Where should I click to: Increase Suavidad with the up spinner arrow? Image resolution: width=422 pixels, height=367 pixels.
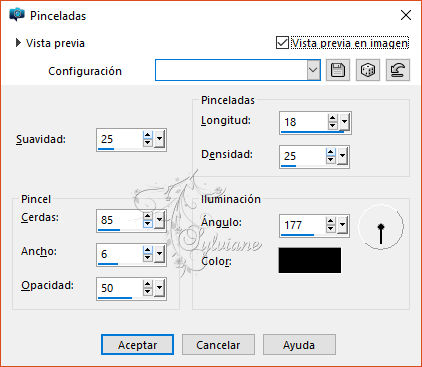147,135
